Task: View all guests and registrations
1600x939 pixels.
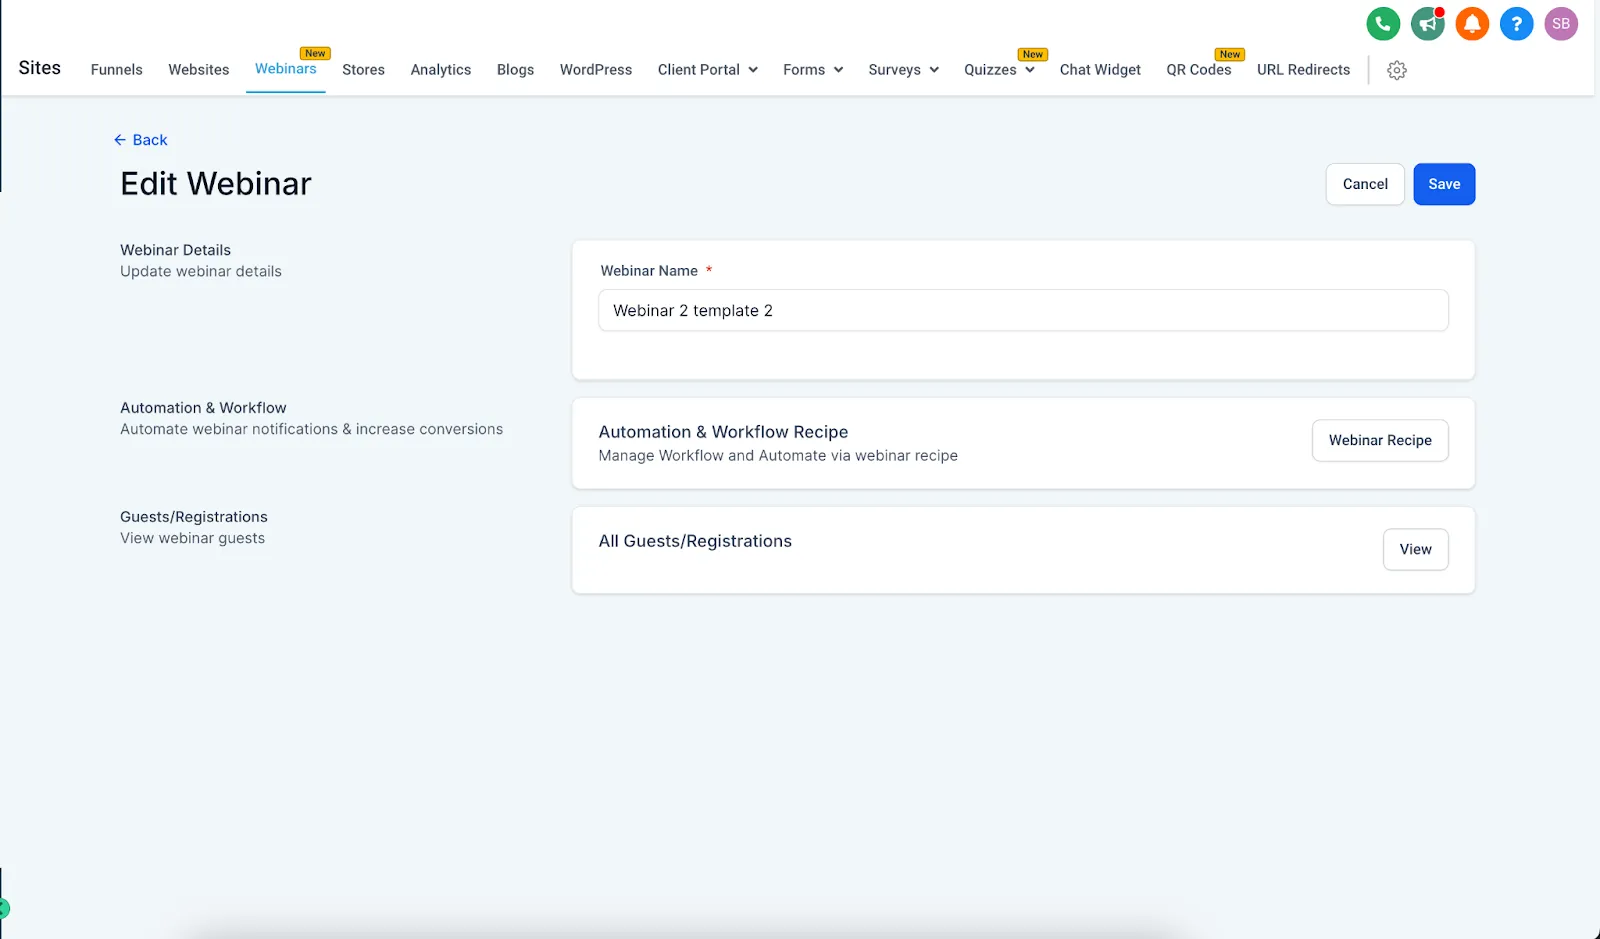Action: click(x=1416, y=550)
